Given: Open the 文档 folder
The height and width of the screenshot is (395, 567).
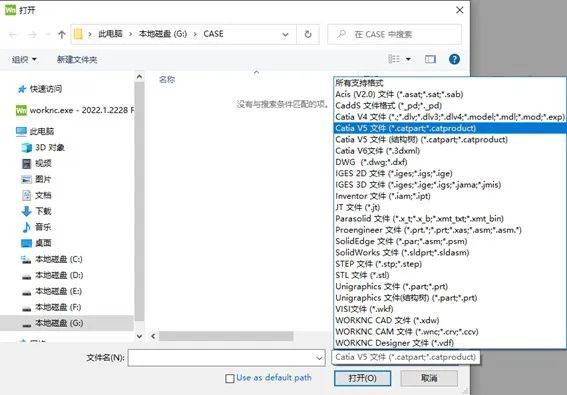Looking at the screenshot, I should 37,195.
